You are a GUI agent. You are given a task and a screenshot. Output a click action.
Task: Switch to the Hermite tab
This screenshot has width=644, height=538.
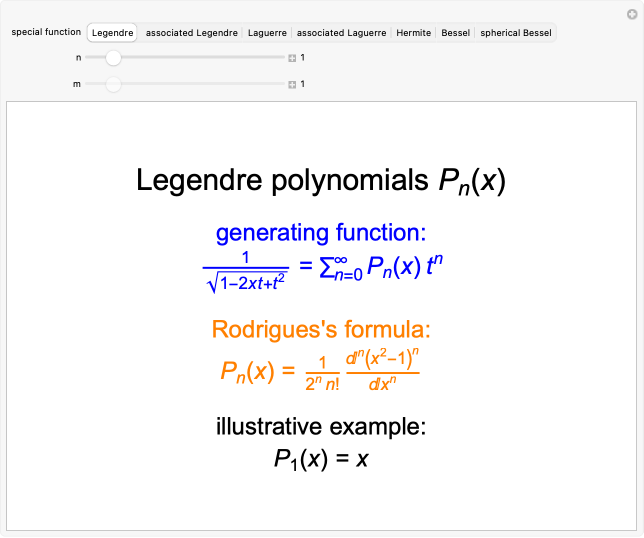[x=413, y=33]
